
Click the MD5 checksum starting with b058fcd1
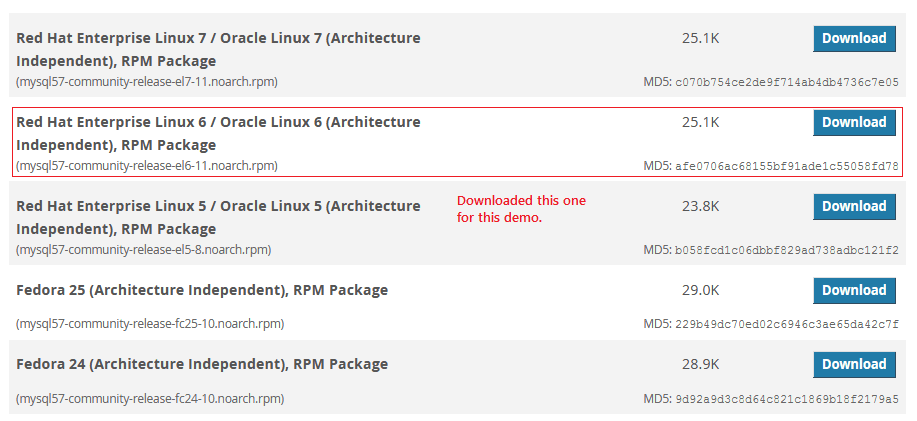click(787, 250)
